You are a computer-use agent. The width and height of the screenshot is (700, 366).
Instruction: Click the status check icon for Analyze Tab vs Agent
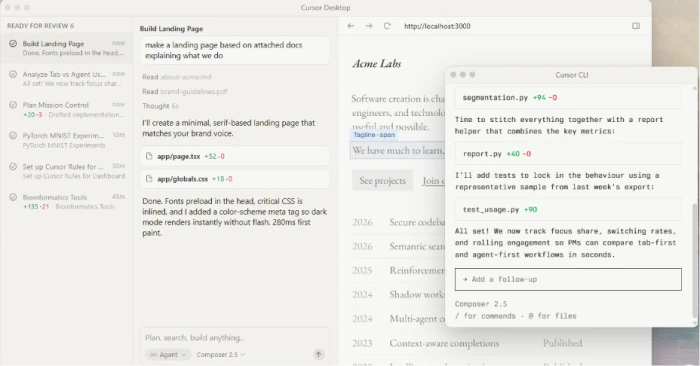[x=13, y=74]
